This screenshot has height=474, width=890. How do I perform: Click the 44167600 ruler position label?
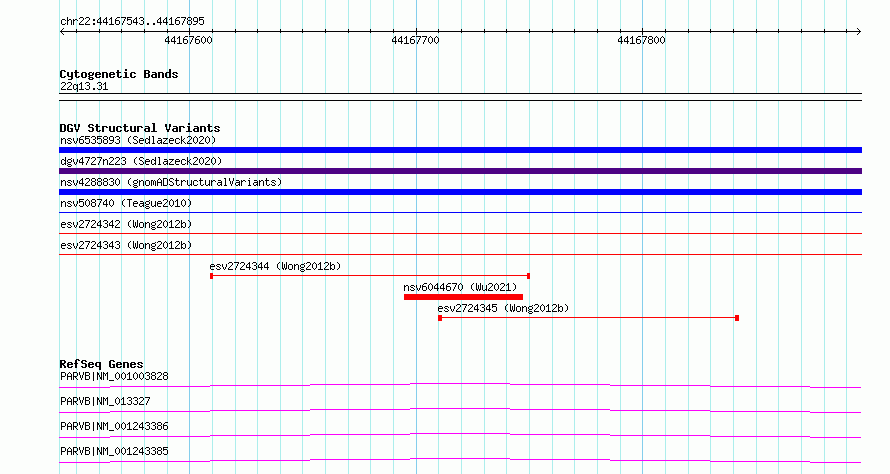point(188,40)
